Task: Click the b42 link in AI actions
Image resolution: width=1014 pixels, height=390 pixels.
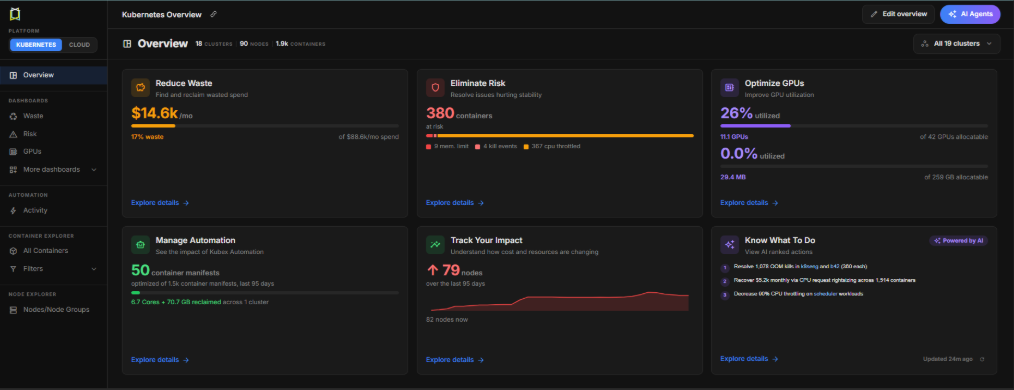Action: coord(834,266)
